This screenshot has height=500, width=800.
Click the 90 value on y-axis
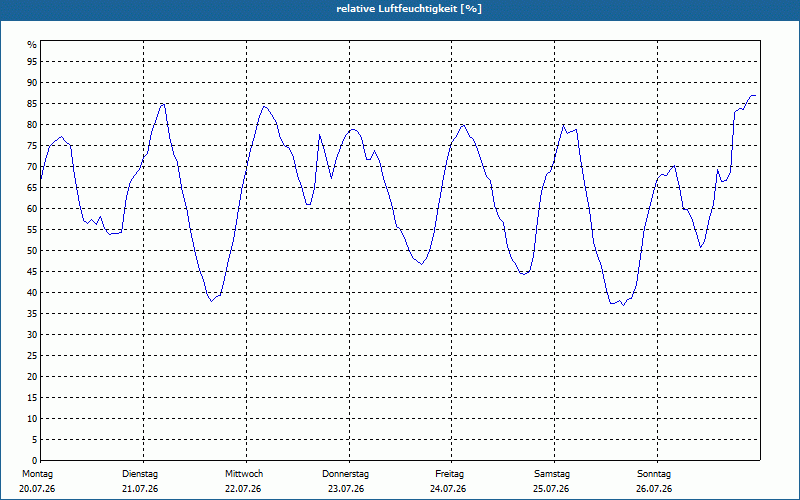[32, 83]
